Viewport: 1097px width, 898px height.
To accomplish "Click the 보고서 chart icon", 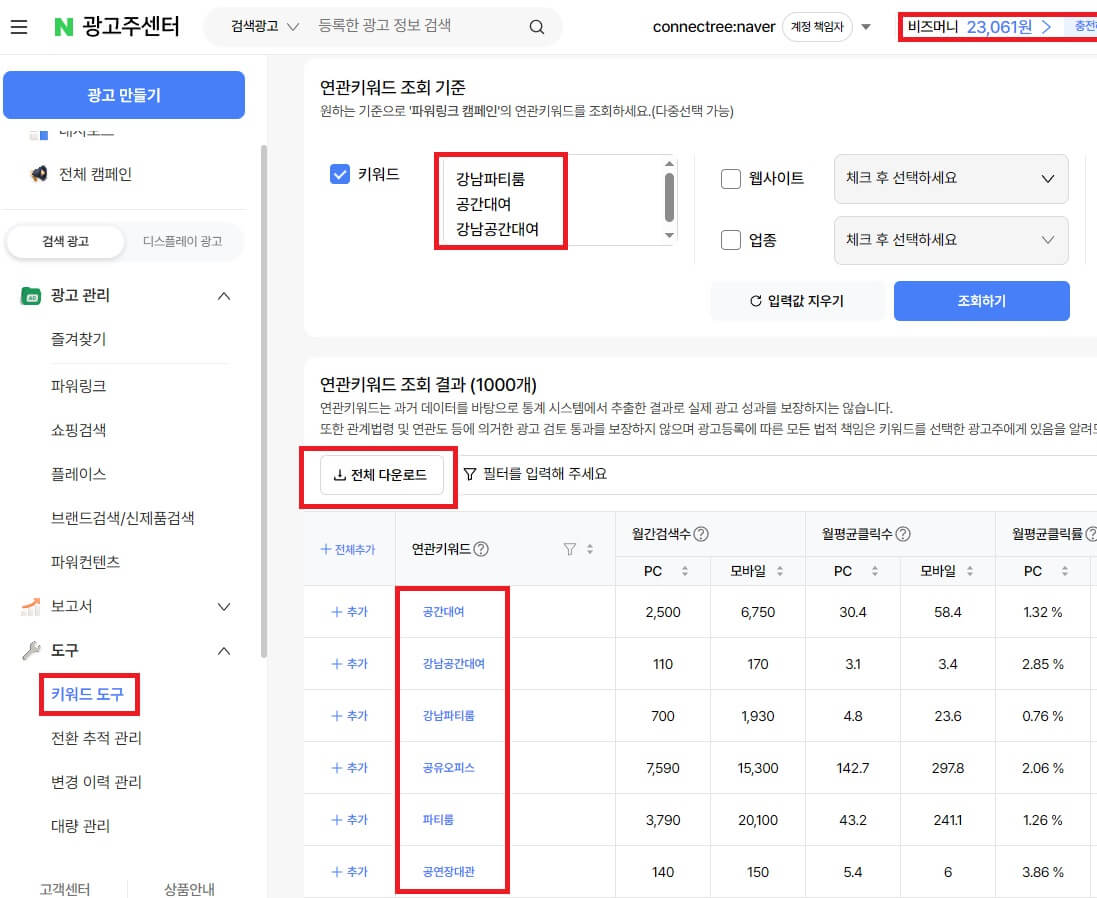I will (30, 606).
